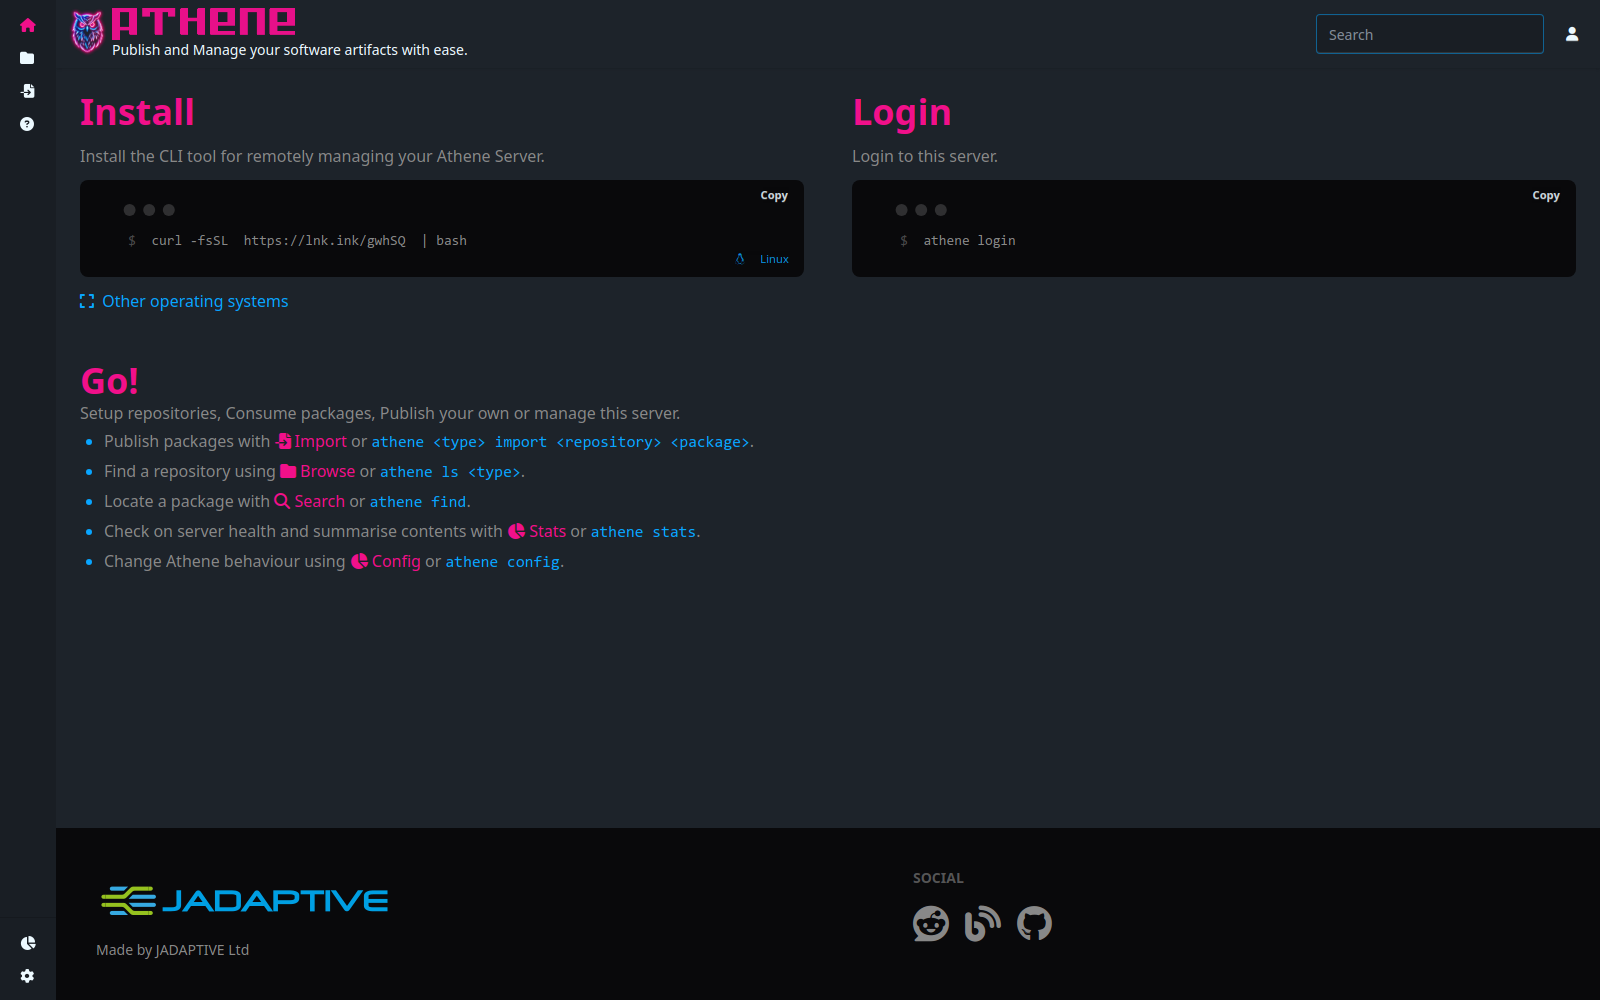The image size is (1600, 1000).
Task: Click 'Made by JADAPTIVE Ltd' text
Action: click(x=173, y=950)
